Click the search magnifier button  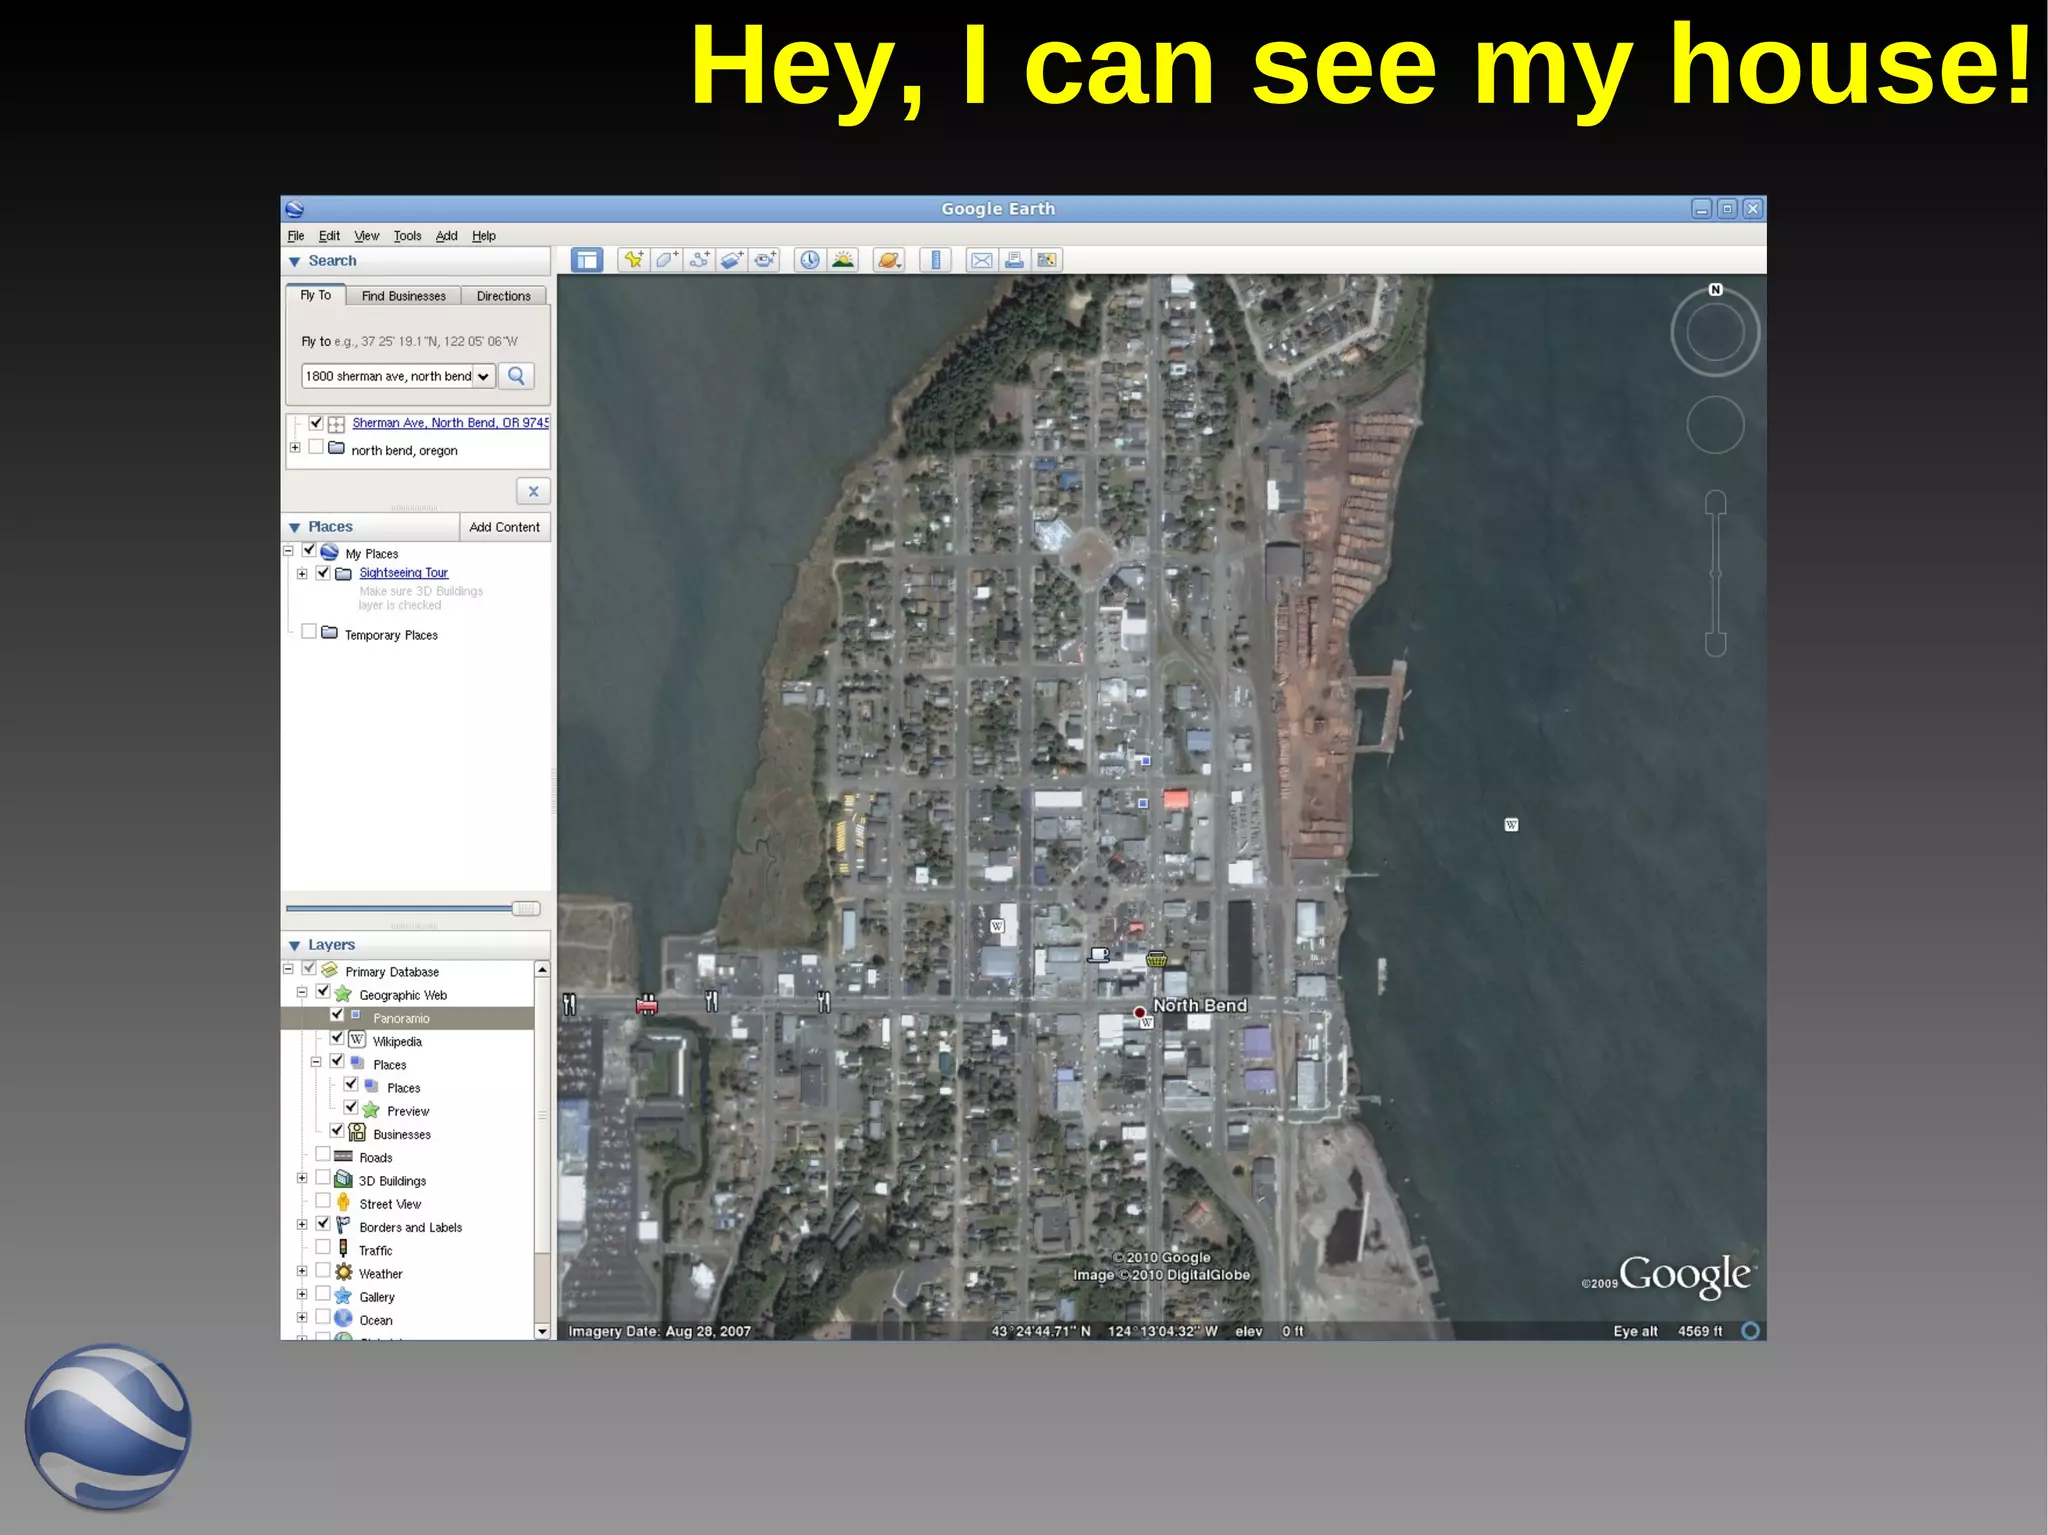(x=516, y=376)
